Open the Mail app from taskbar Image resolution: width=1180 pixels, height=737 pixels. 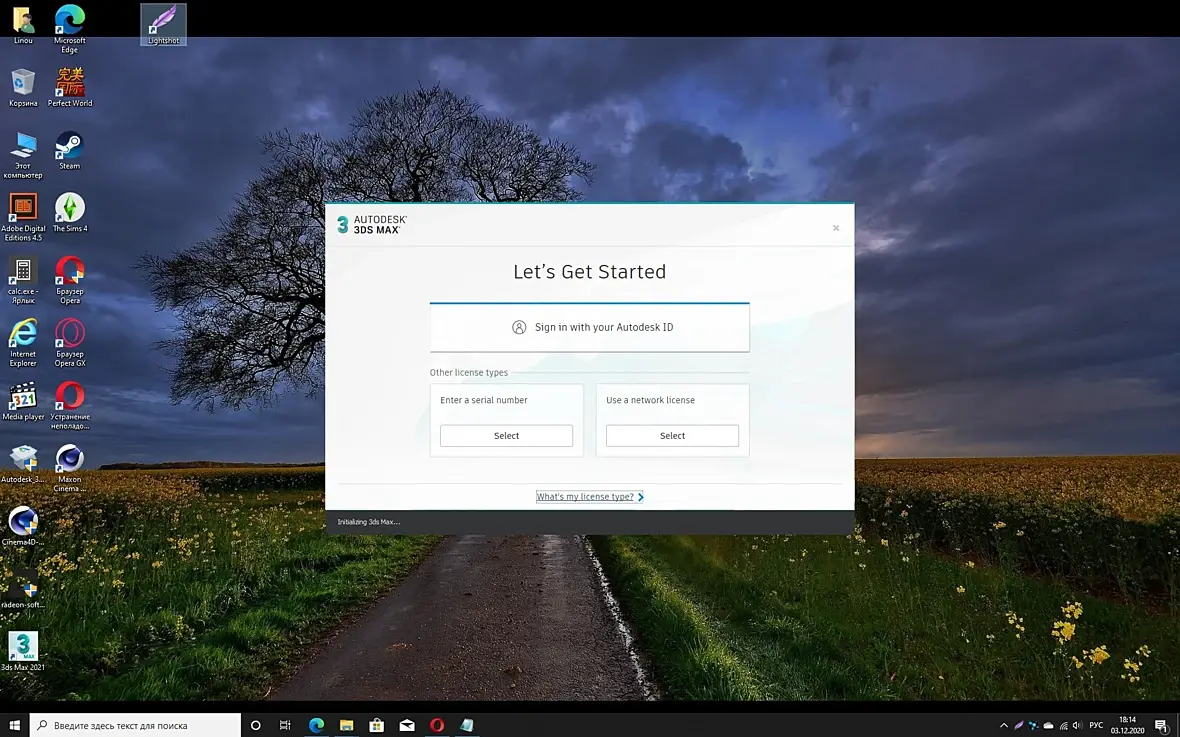point(406,725)
